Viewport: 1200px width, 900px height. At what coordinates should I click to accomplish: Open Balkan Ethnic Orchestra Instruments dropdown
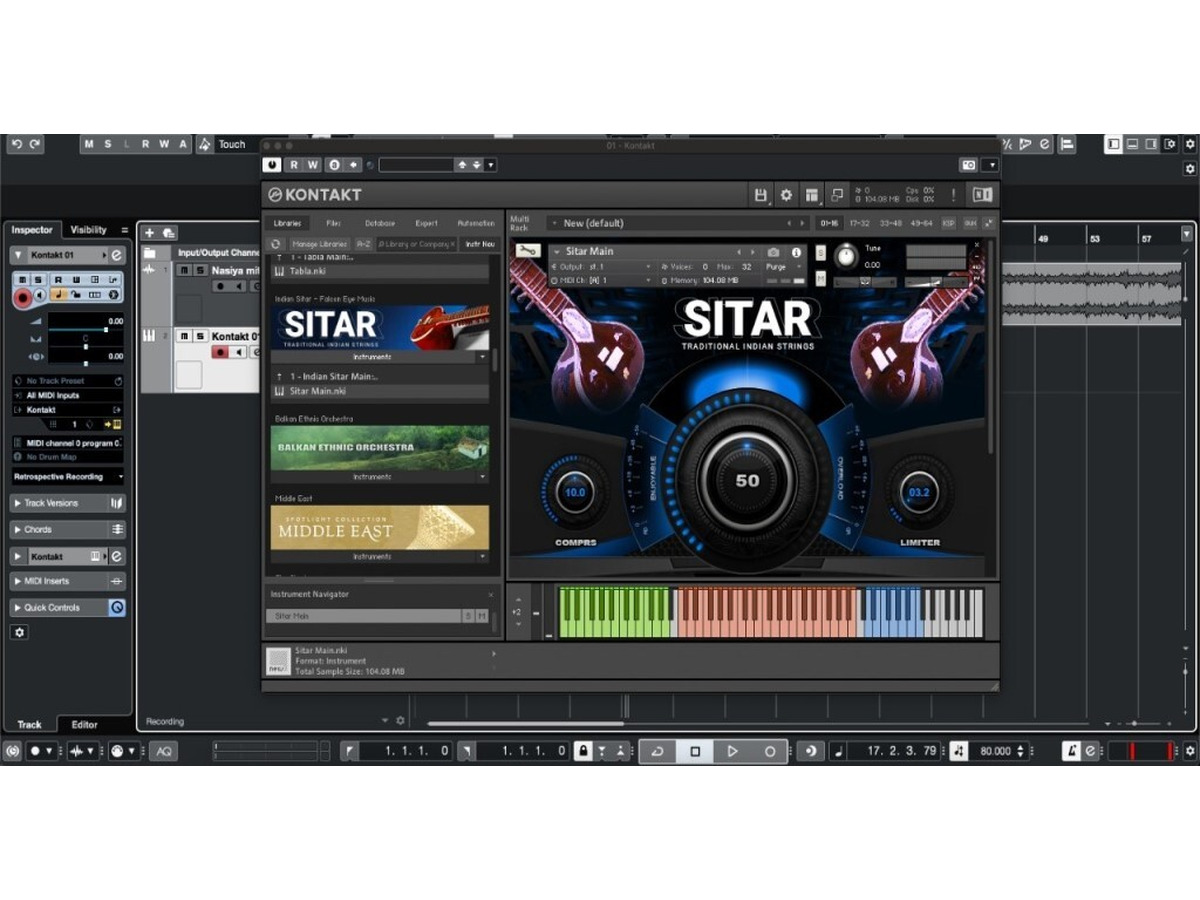pyautogui.click(x=481, y=477)
